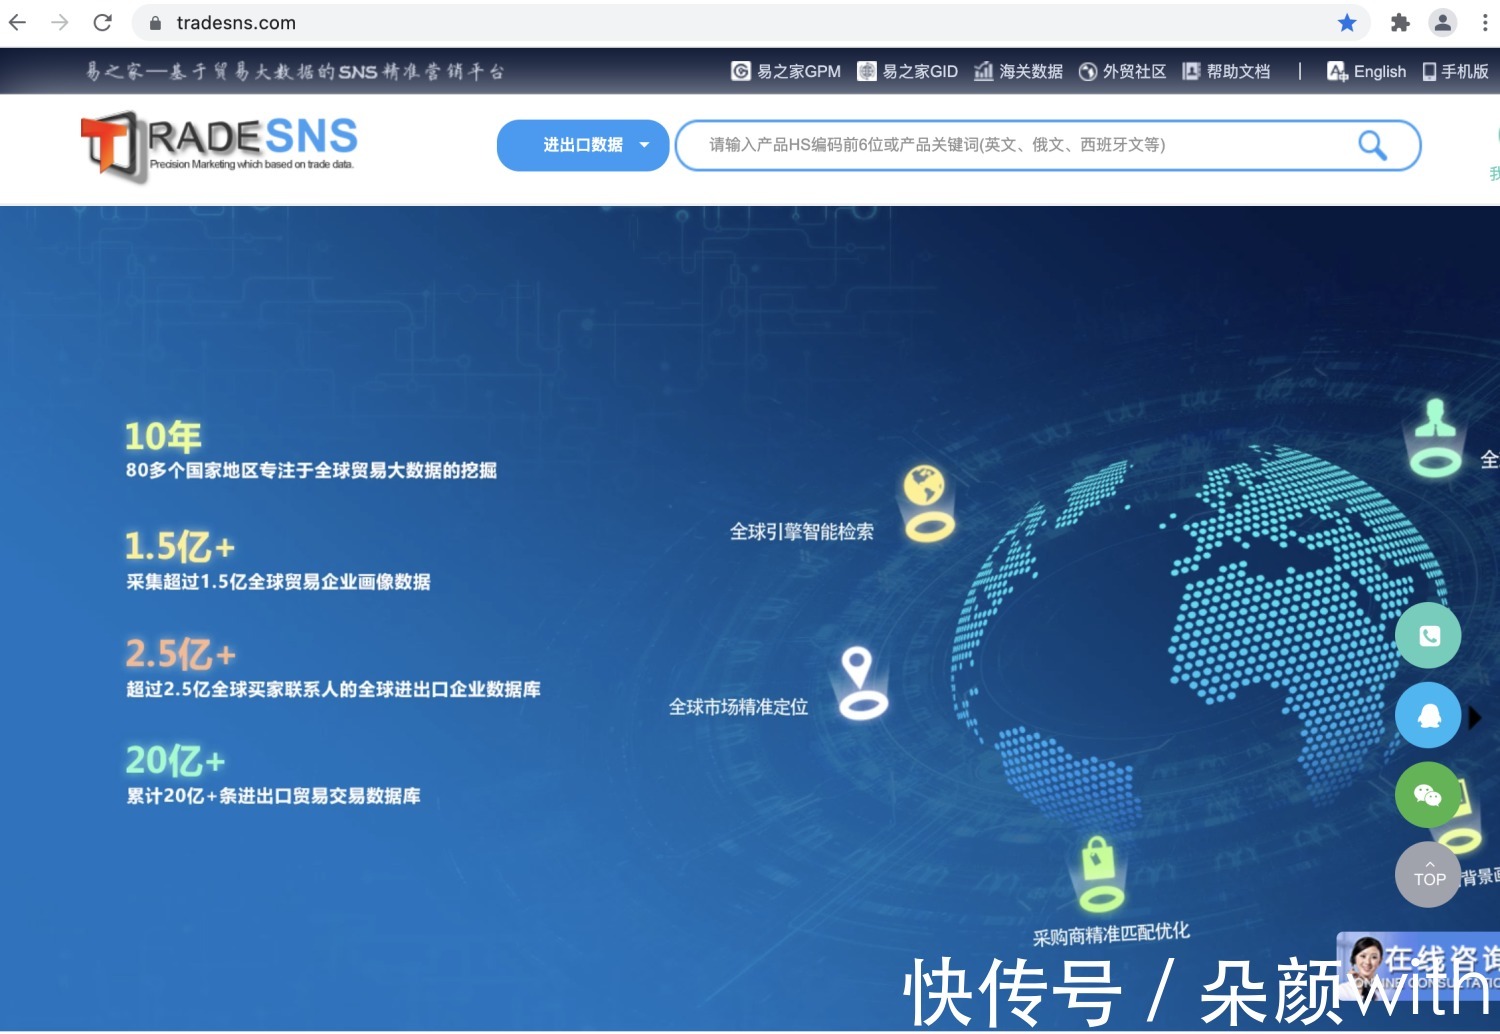The image size is (1500, 1034).
Task: Open the 易之家GID link
Action: (x=908, y=71)
